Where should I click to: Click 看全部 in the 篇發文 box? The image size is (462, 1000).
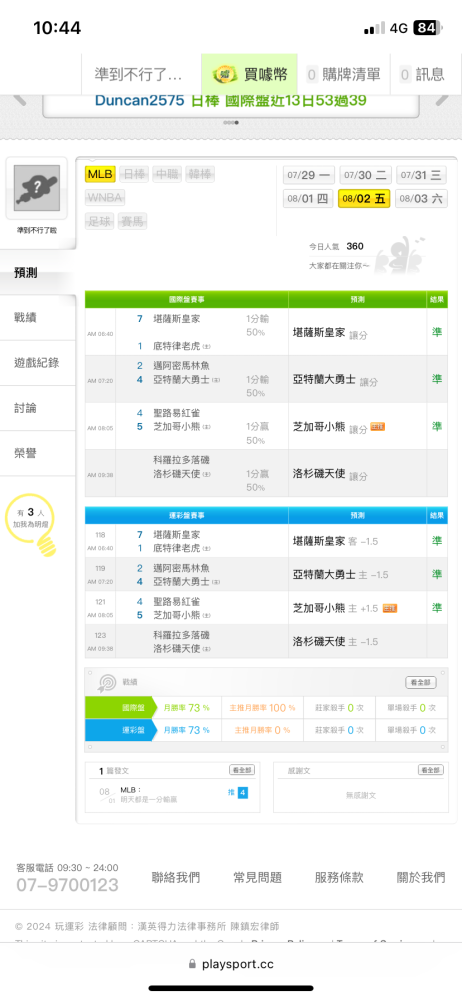tap(242, 770)
